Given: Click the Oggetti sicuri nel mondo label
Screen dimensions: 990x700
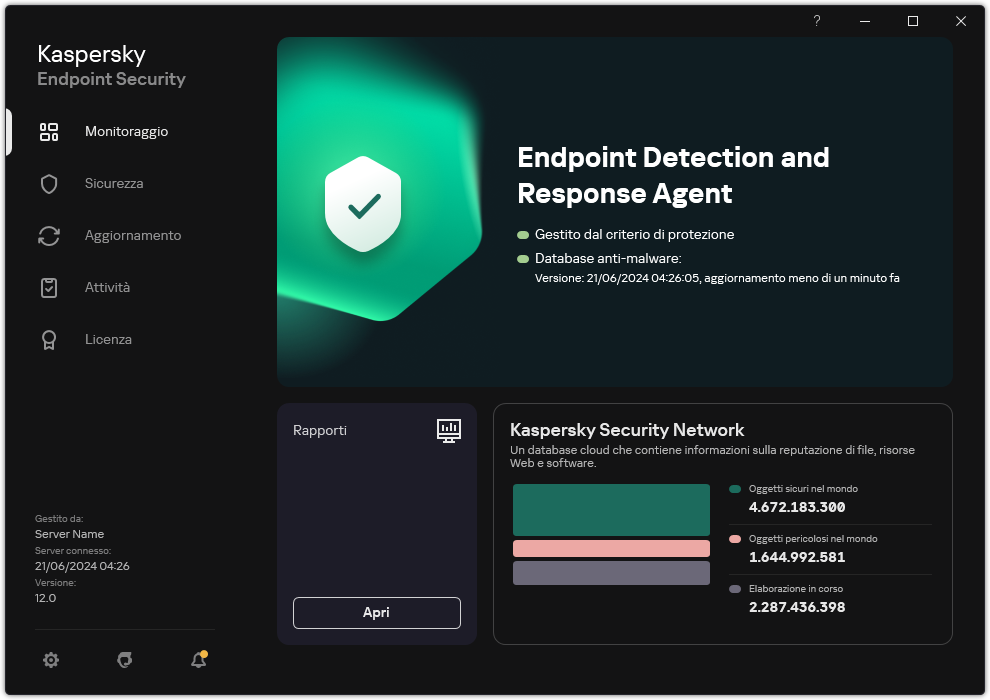Looking at the screenshot, I should click(803, 489).
